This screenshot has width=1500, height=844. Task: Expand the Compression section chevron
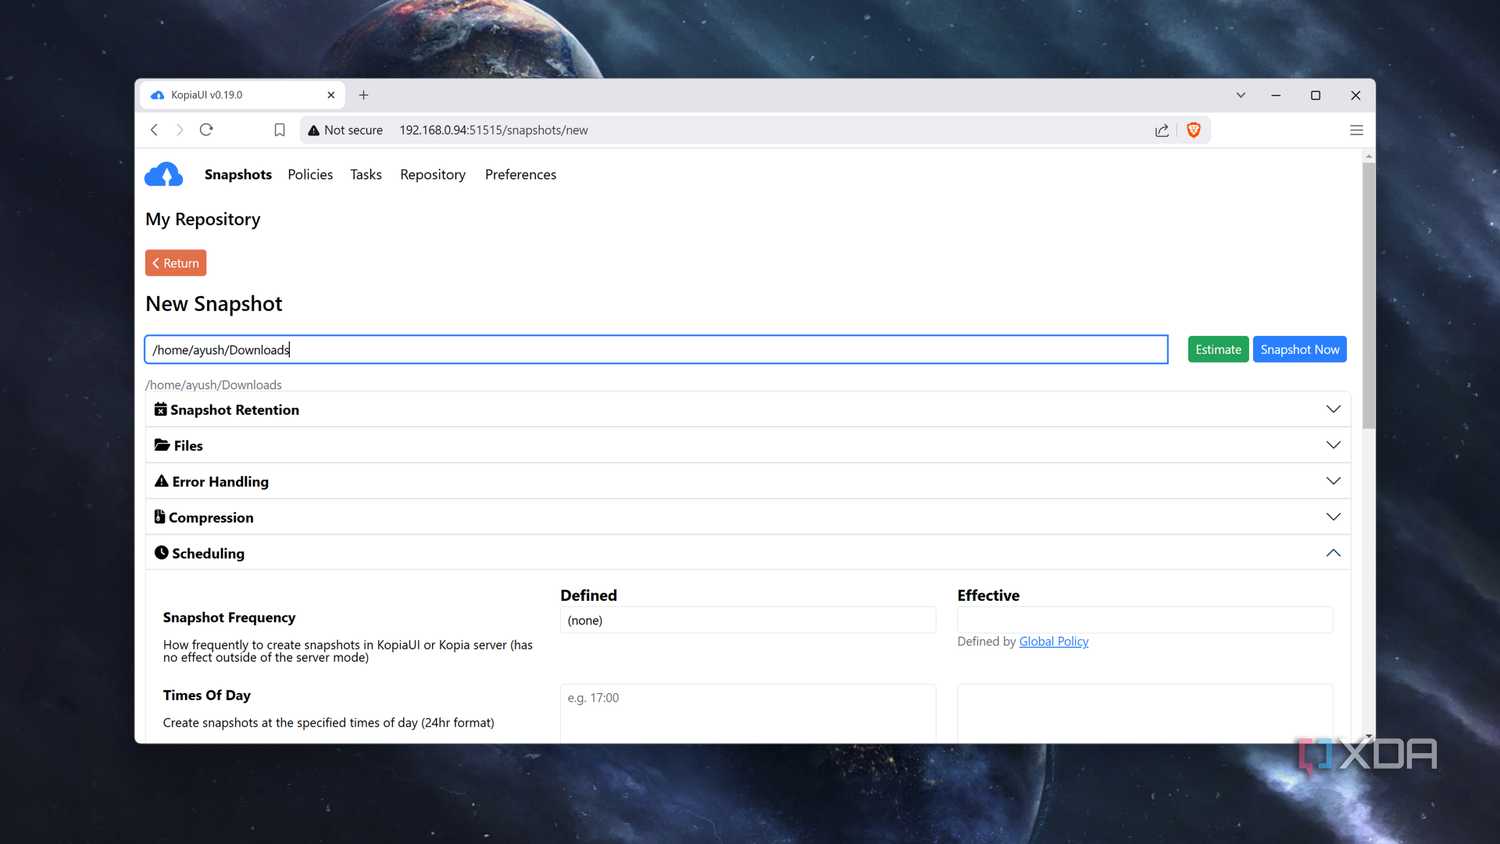click(x=1333, y=517)
